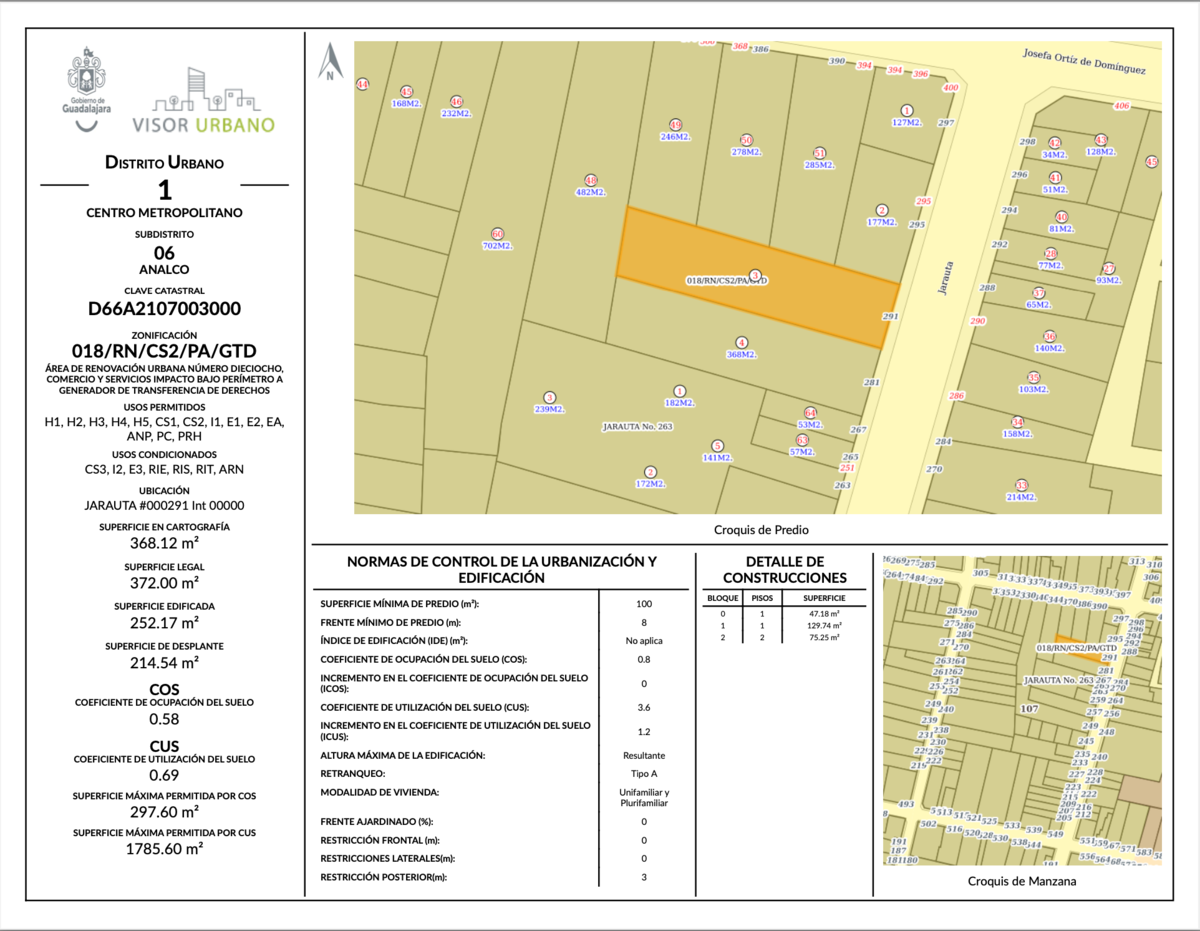Select the 129.74 m² superficie table cell
This screenshot has height=931, width=1200.
[x=824, y=625]
